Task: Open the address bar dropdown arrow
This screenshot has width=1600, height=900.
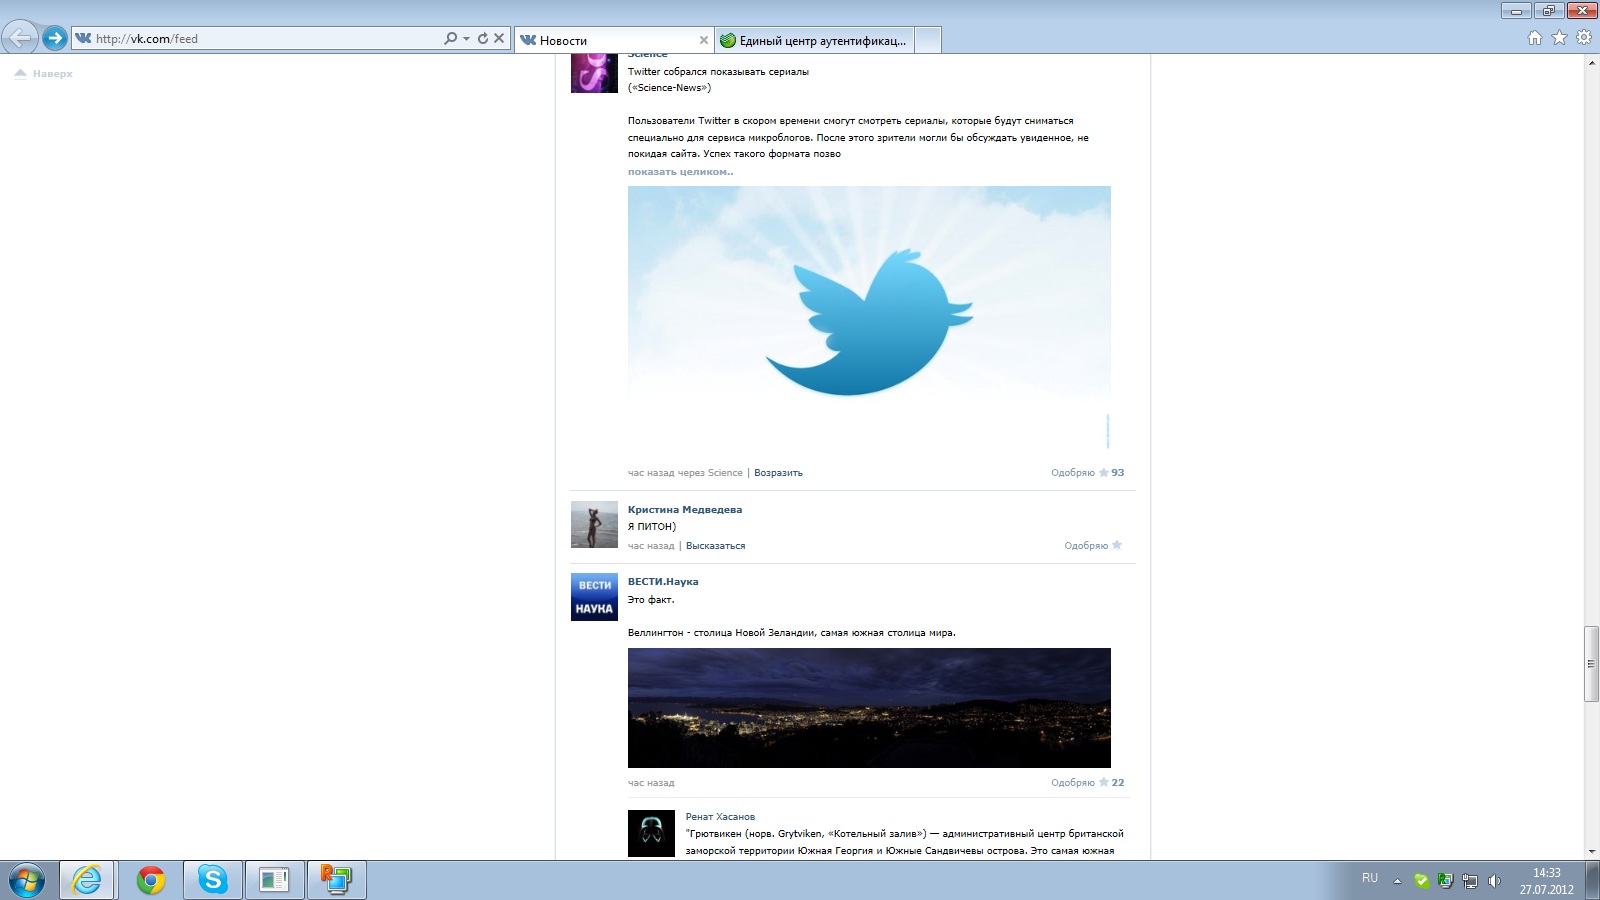Action: click(x=466, y=39)
